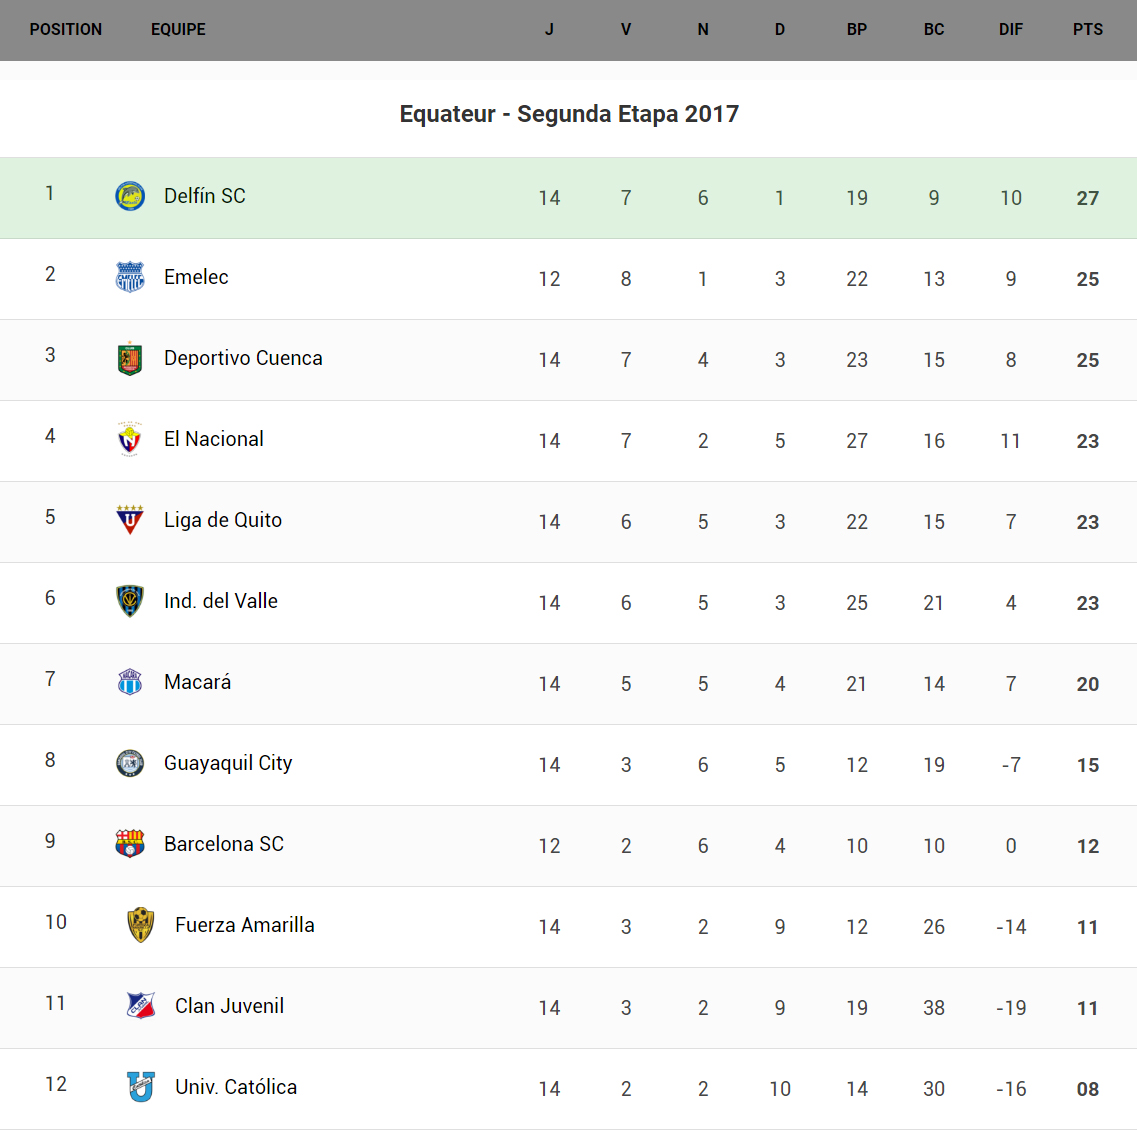Click the Deportivo Cuenca team name
1137x1132 pixels.
coord(243,358)
